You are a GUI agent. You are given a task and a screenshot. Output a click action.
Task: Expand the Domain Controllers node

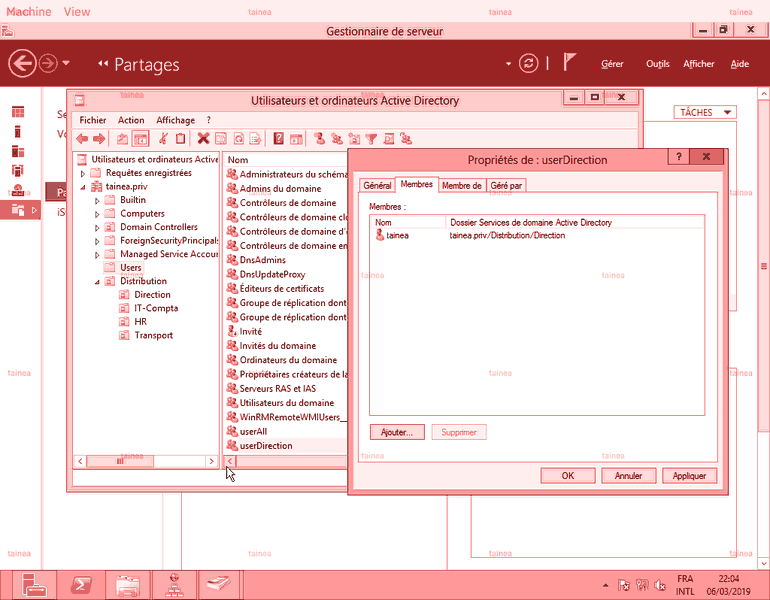[97, 228]
